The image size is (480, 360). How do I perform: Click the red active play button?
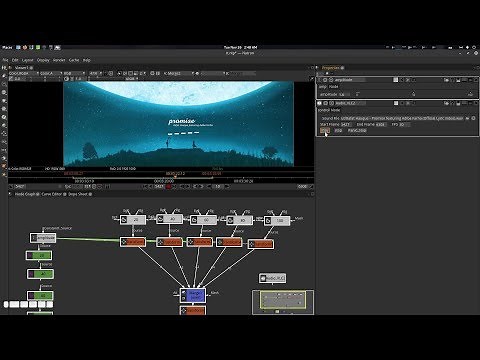click(168, 187)
